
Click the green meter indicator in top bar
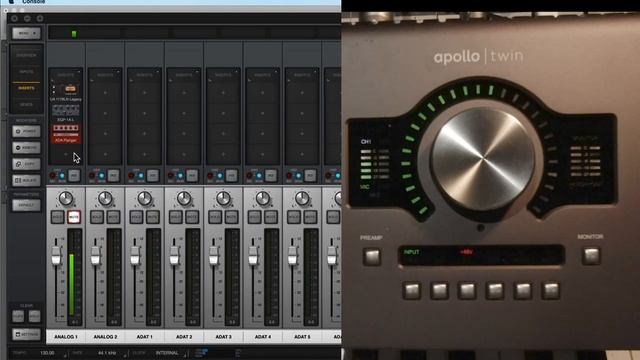[74, 33]
